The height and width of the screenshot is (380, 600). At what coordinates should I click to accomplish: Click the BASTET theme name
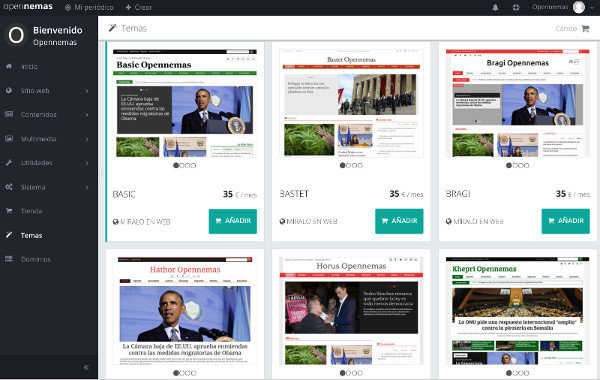click(294, 194)
